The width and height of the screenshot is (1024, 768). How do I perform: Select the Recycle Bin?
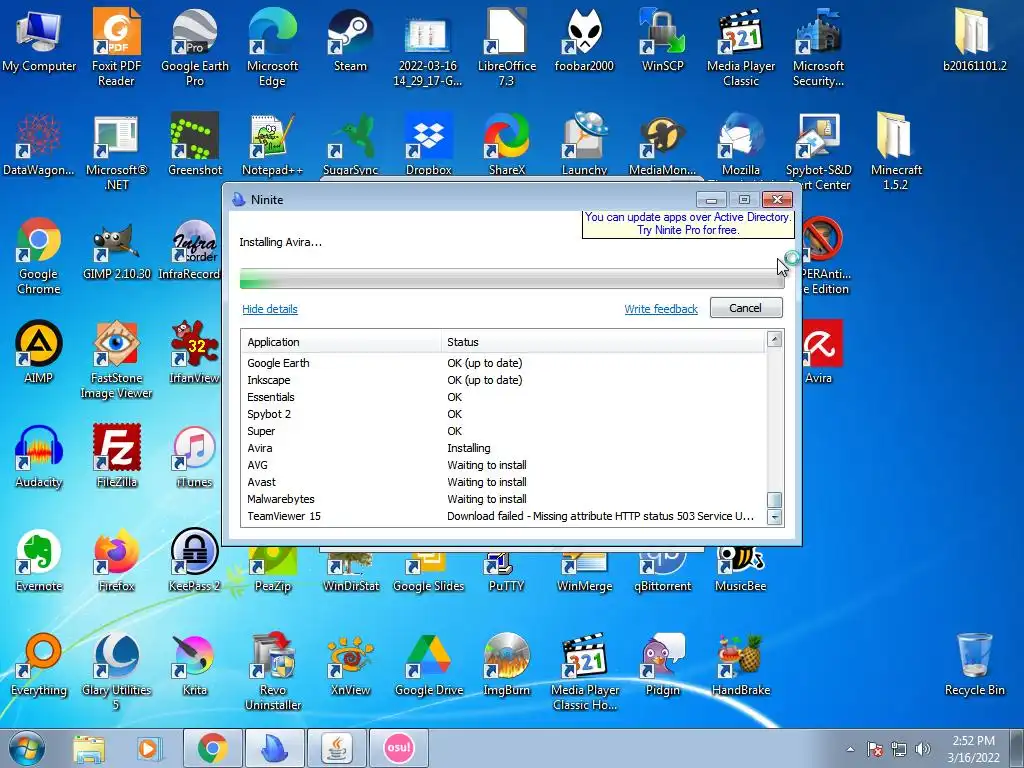click(x=974, y=665)
